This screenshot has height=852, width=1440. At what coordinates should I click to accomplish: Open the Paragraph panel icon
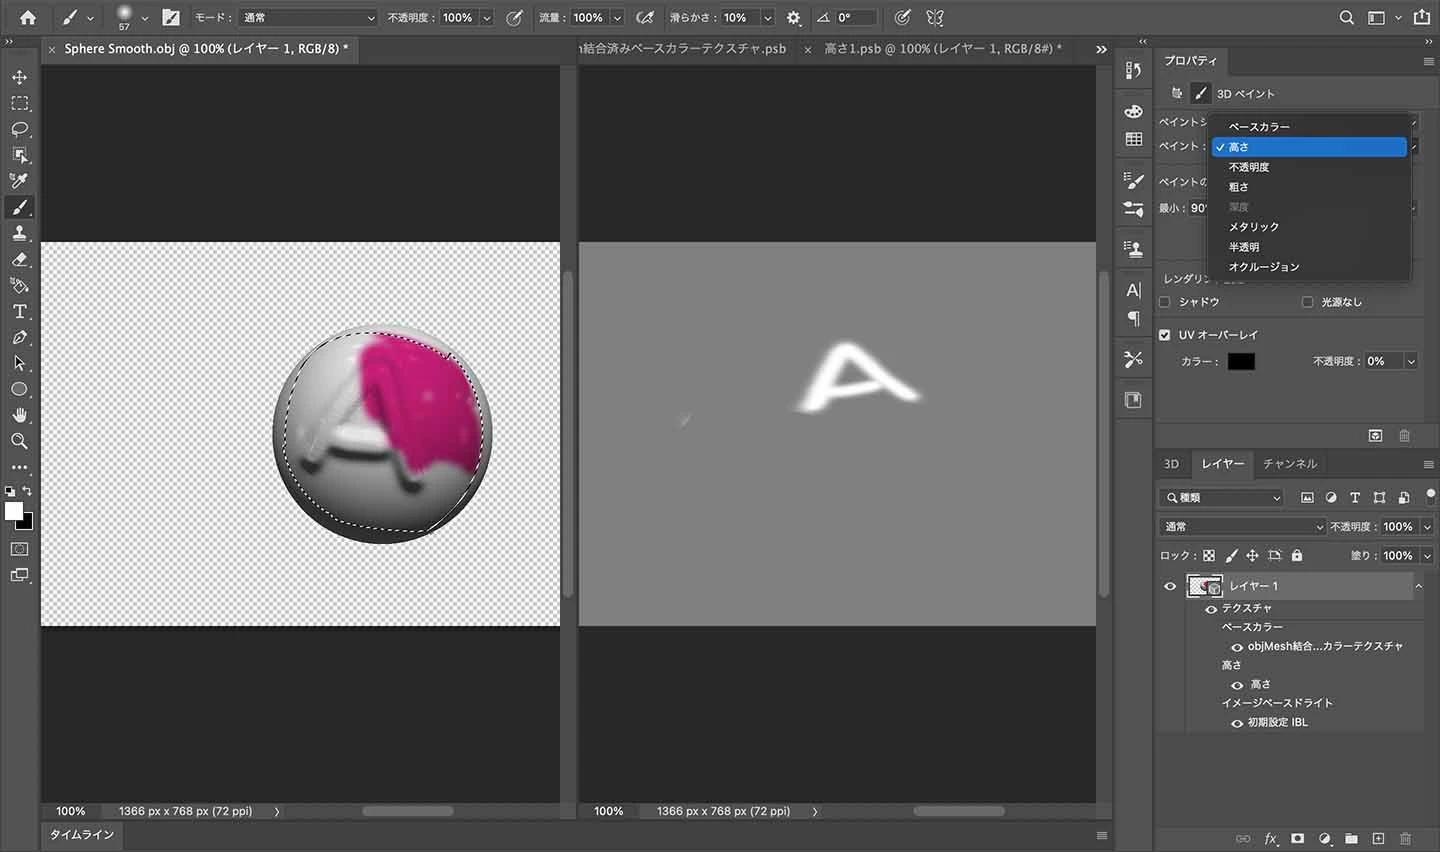click(1133, 318)
